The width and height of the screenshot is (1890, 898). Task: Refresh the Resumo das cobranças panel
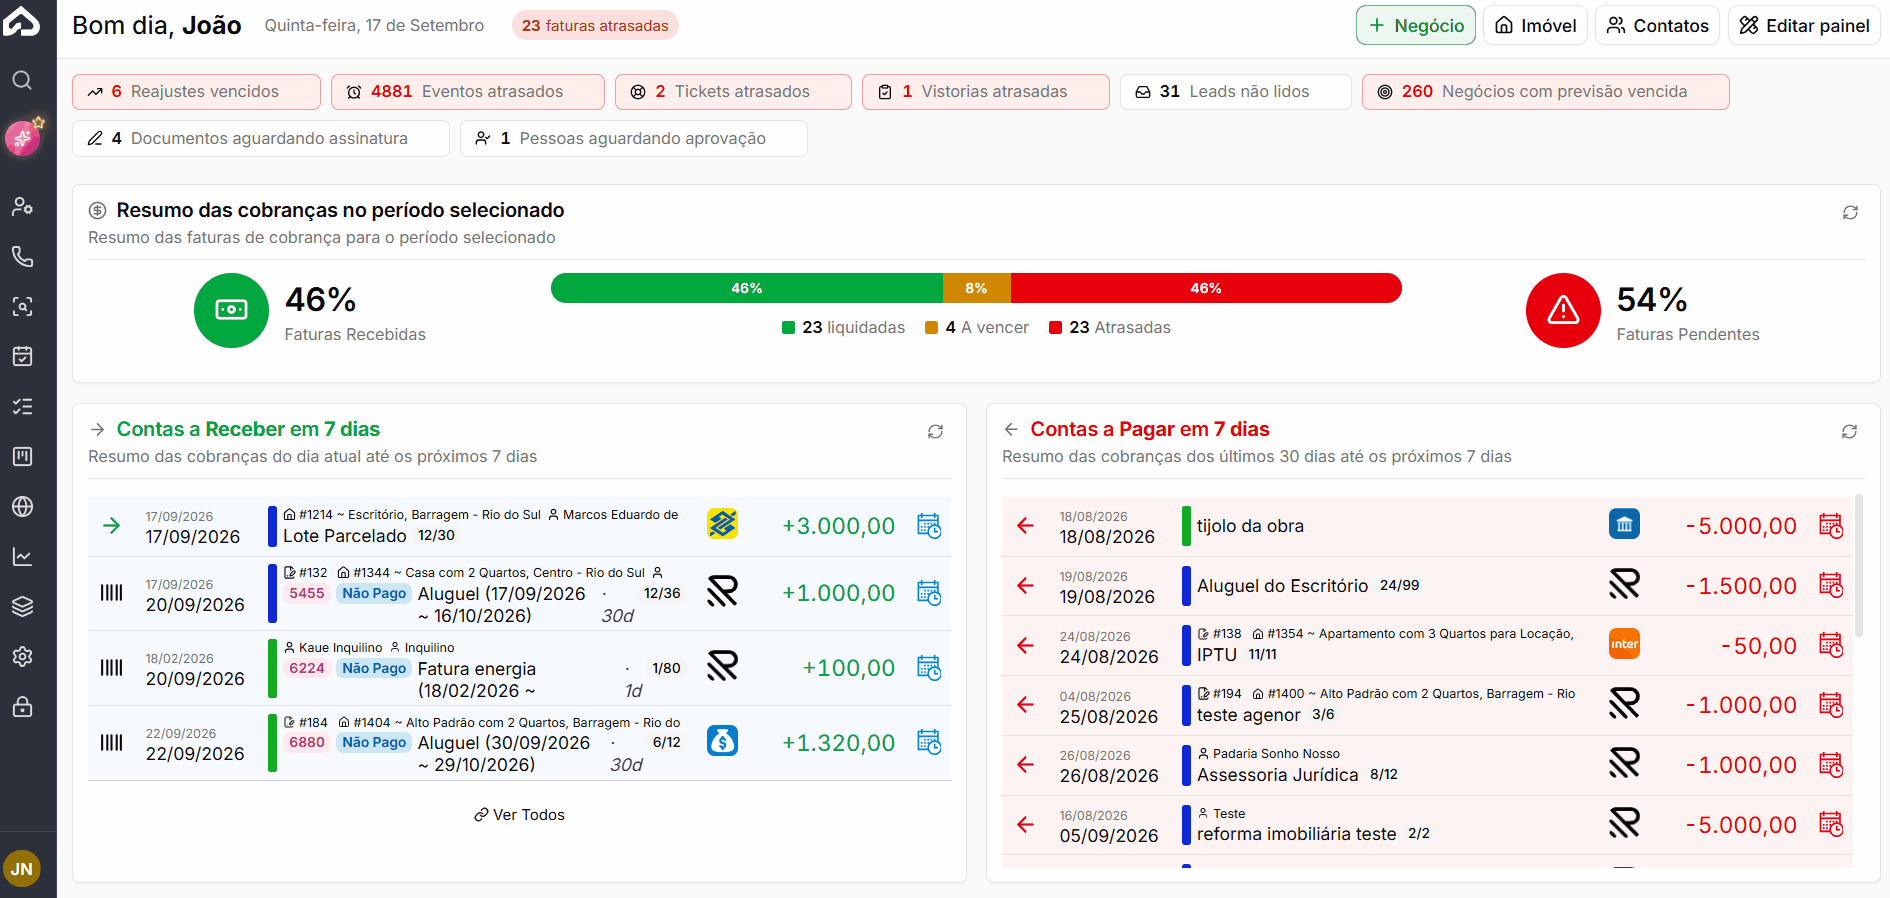1850,212
